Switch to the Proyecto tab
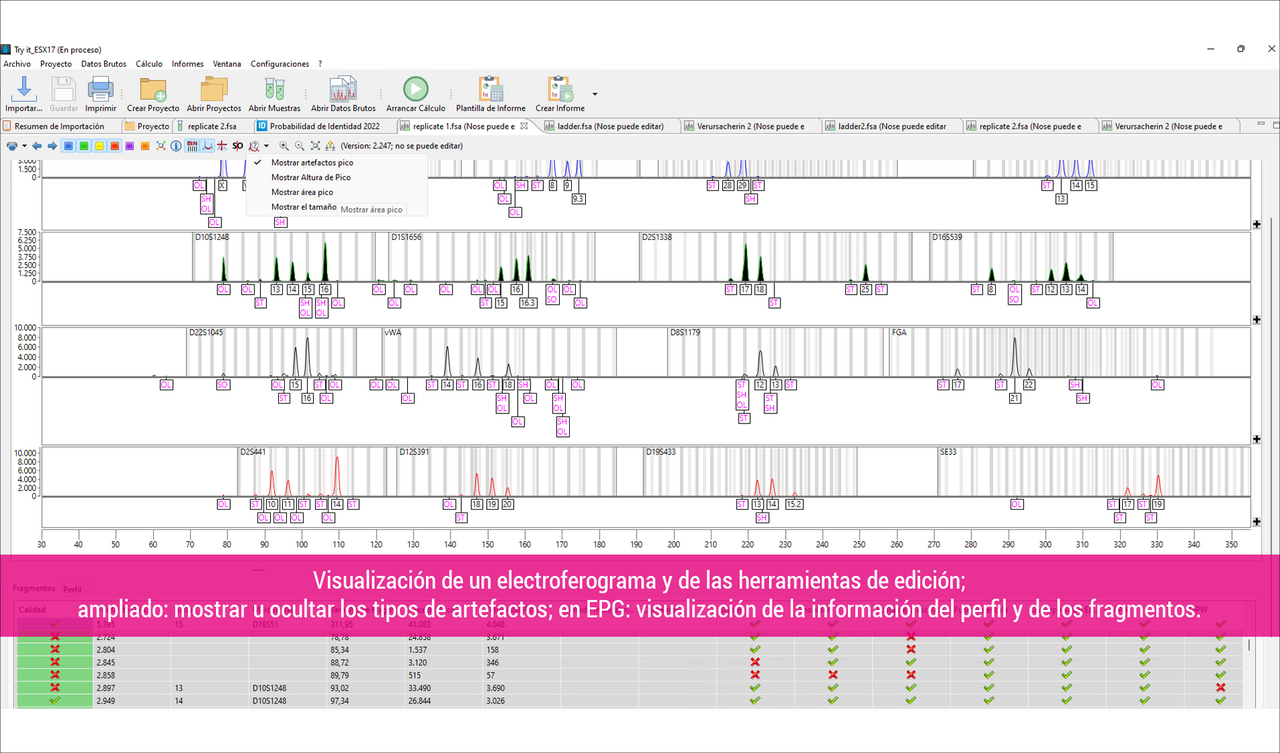Screen dimensions: 1280x753 point(146,126)
